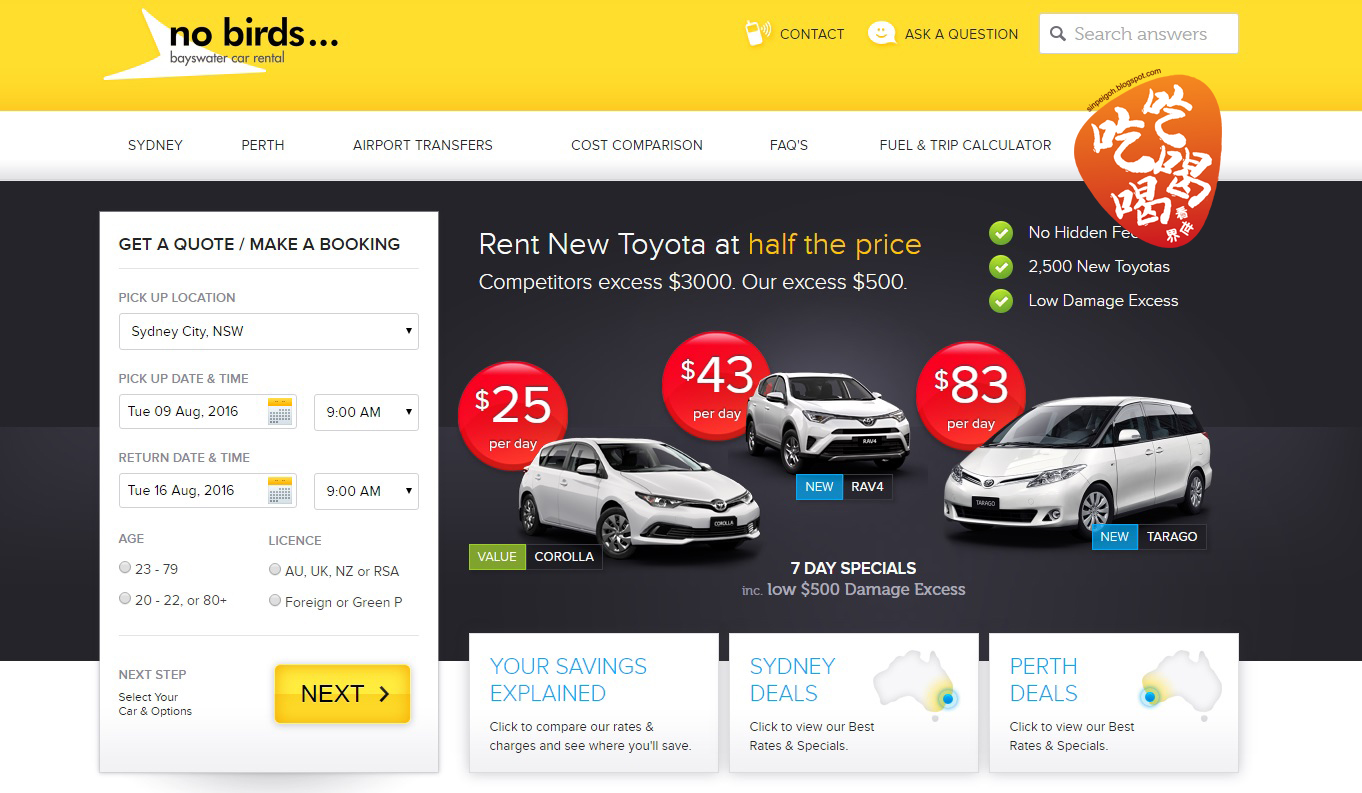1362x793 pixels.
Task: Click the Australia map on Sydney Deals
Action: coord(915,685)
